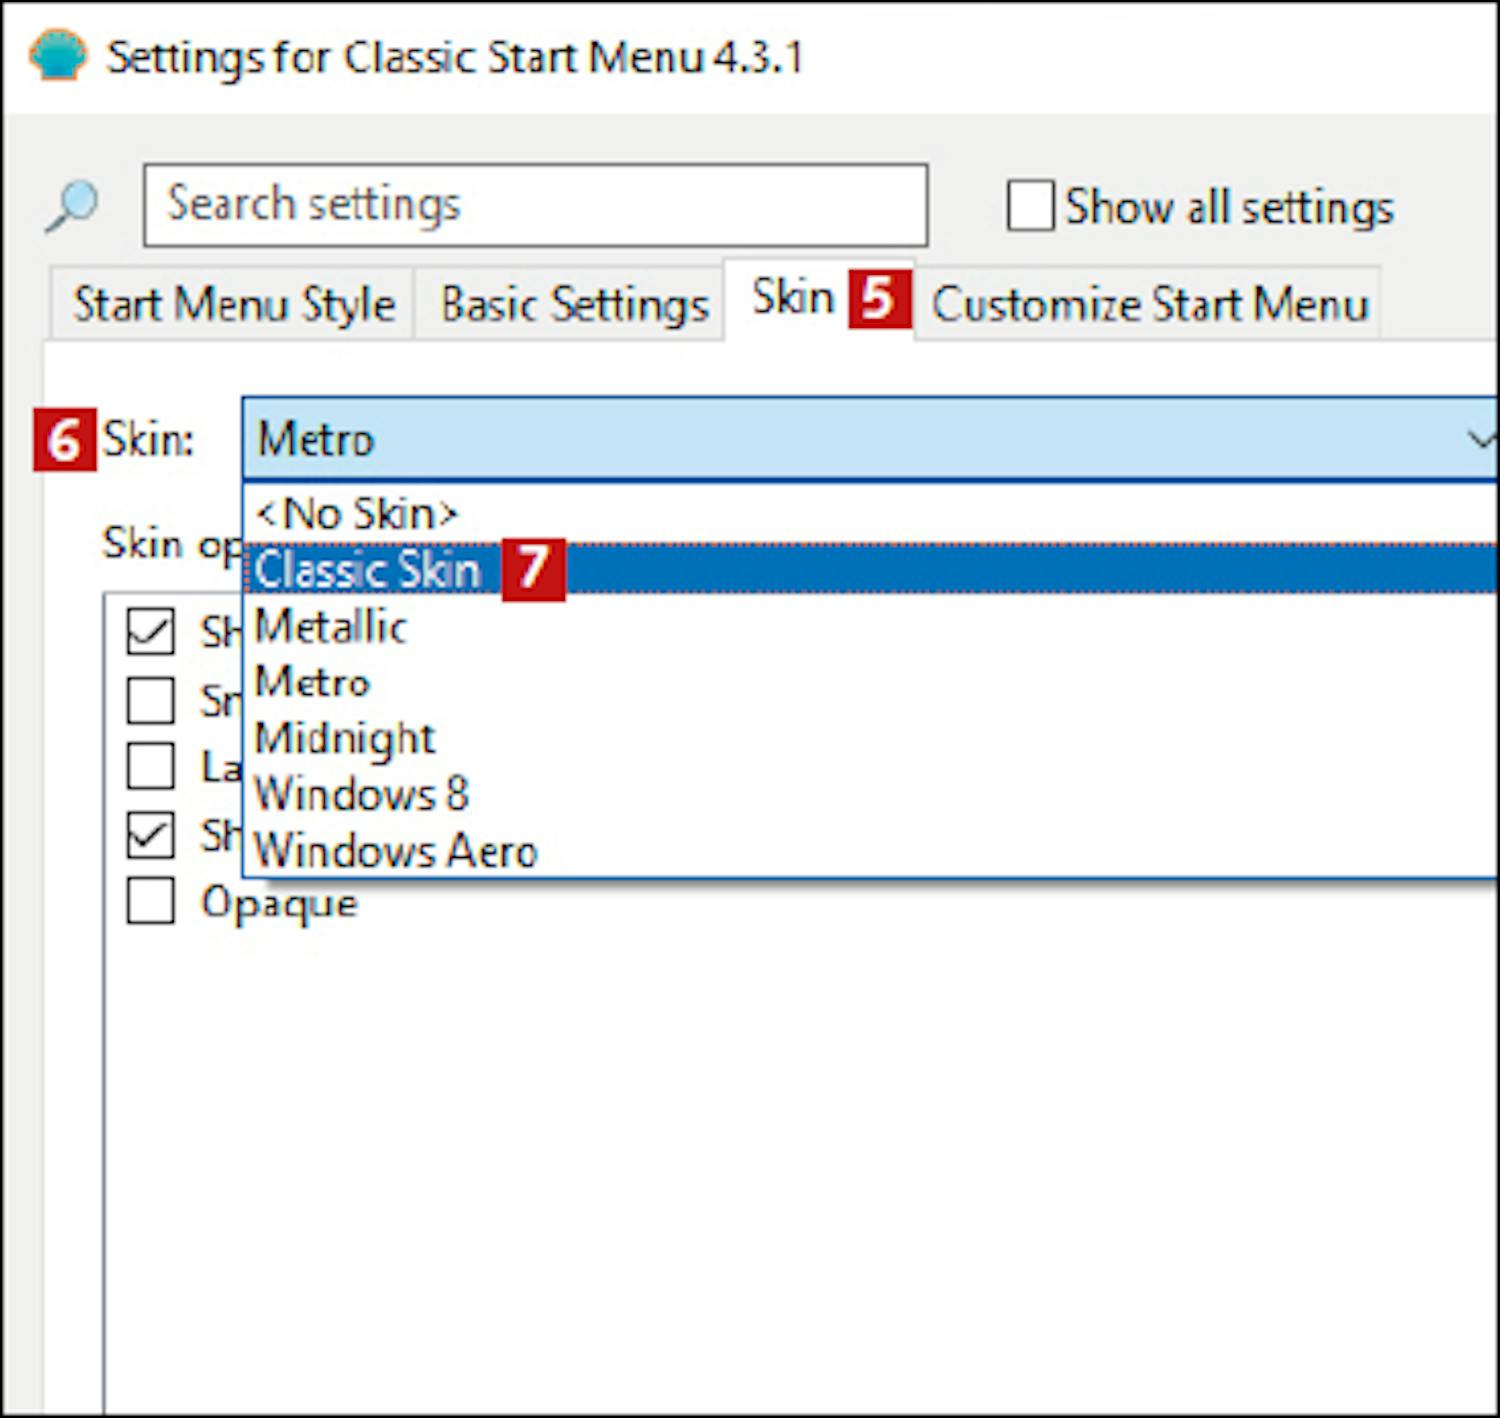The image size is (1500, 1418).
Task: Click red step marker number 7
Action: click(x=533, y=570)
